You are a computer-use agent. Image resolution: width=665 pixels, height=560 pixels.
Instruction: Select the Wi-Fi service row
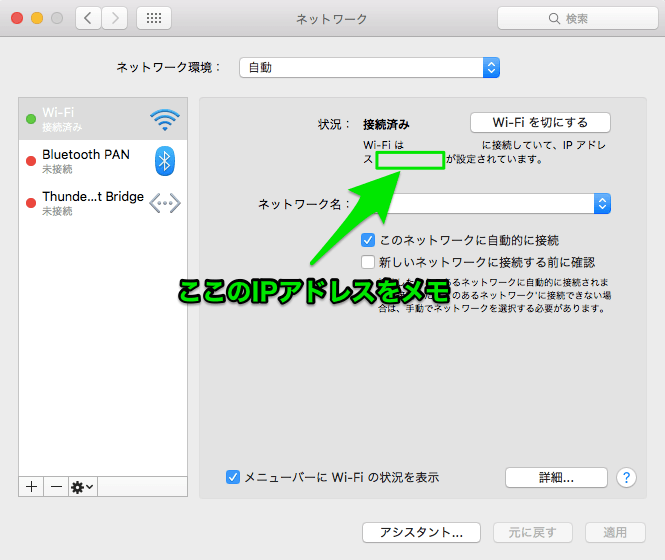[103, 119]
